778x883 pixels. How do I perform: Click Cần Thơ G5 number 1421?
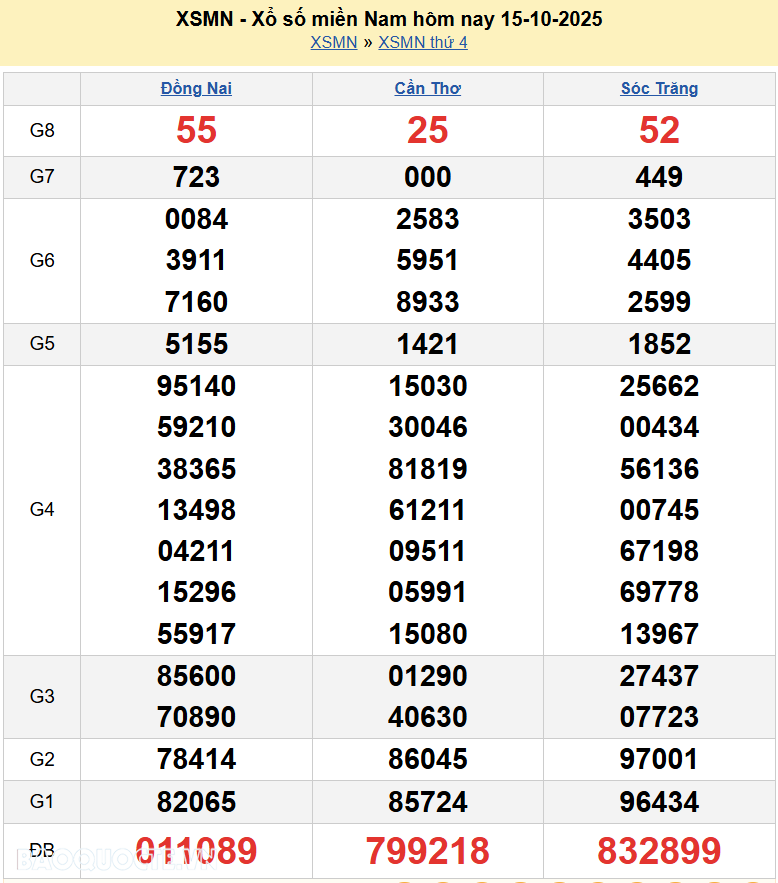point(428,344)
